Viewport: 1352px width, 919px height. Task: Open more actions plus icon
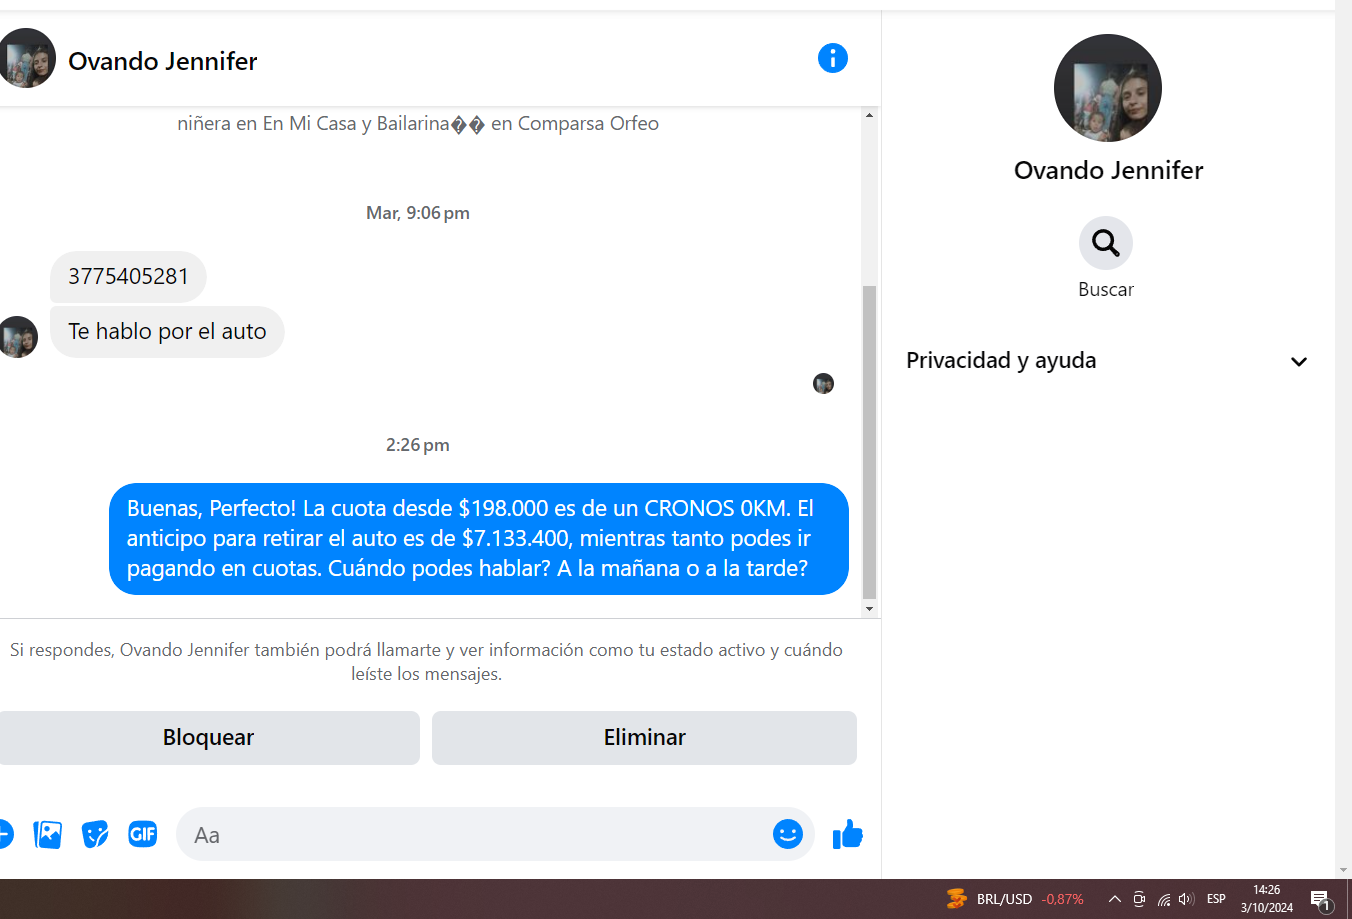click(5, 833)
